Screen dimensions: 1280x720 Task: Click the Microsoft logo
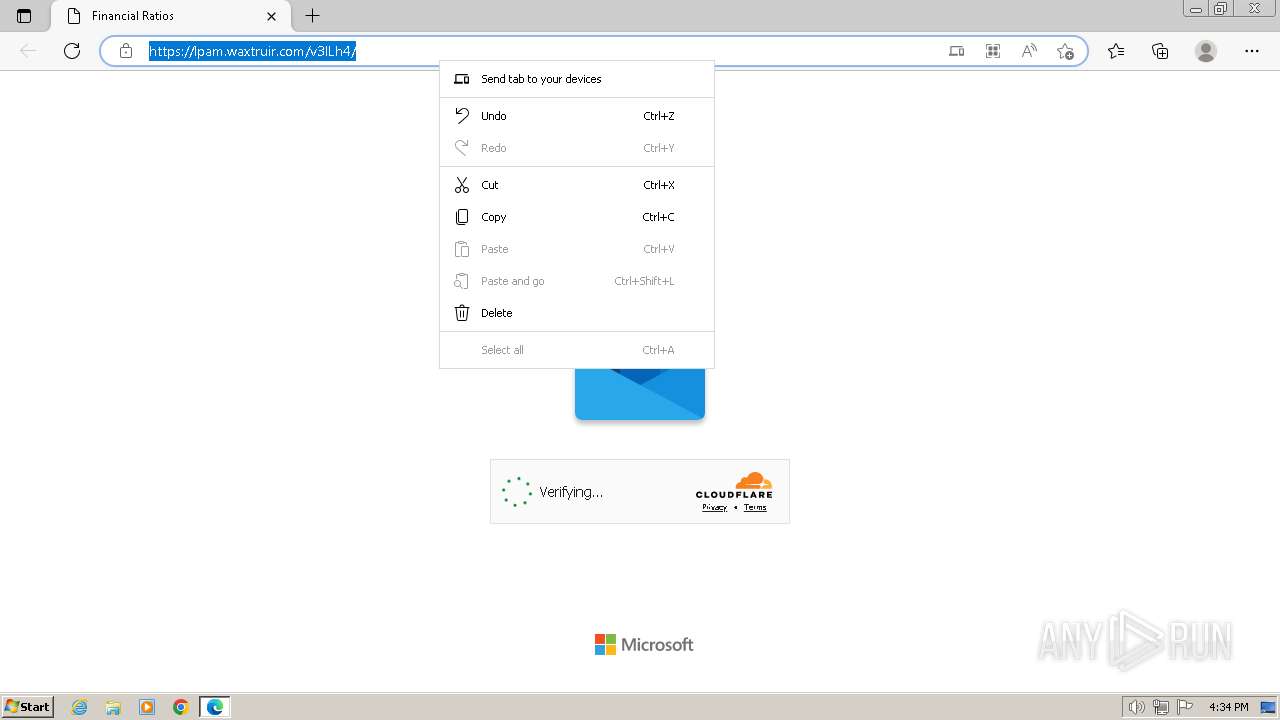pos(644,645)
